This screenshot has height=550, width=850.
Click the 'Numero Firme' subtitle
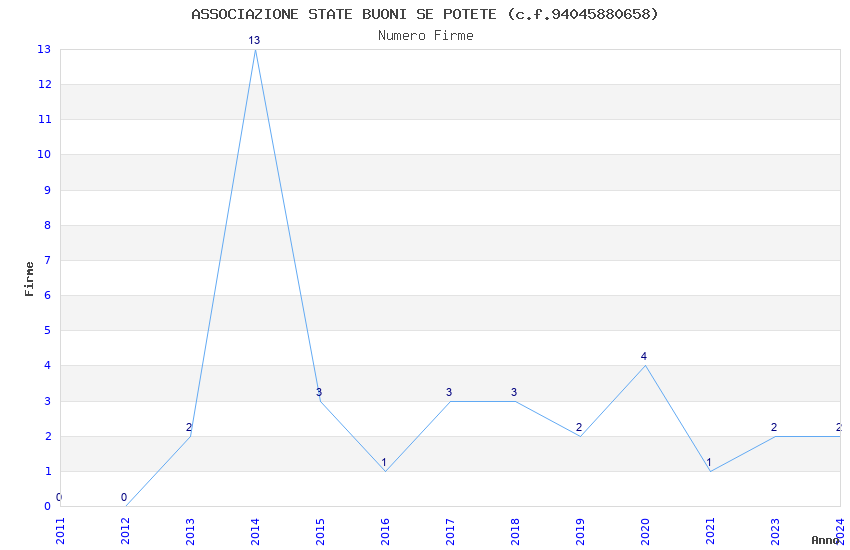[x=426, y=36]
